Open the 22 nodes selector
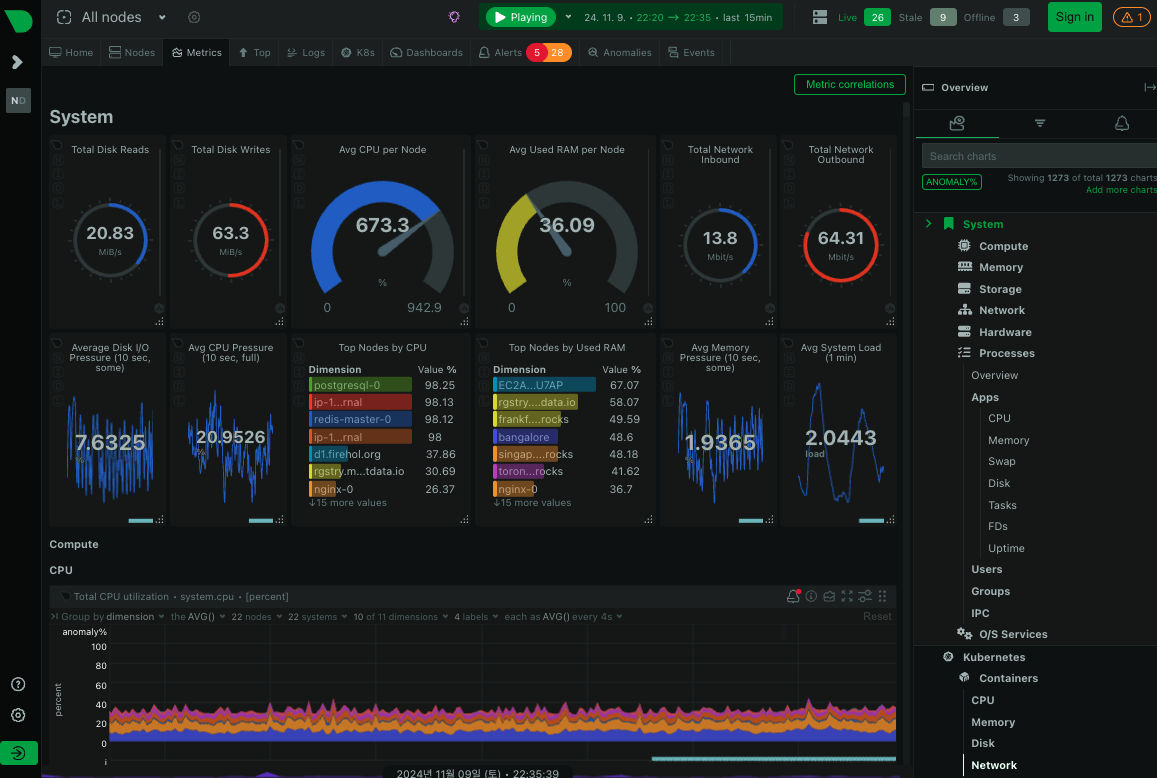The height and width of the screenshot is (778, 1157). [257, 616]
